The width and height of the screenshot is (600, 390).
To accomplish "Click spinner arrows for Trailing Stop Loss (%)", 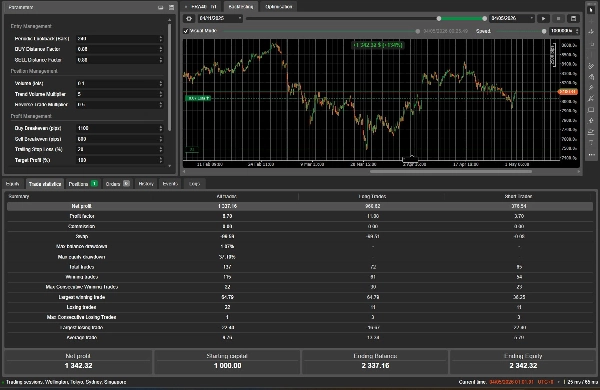I will pos(161,150).
